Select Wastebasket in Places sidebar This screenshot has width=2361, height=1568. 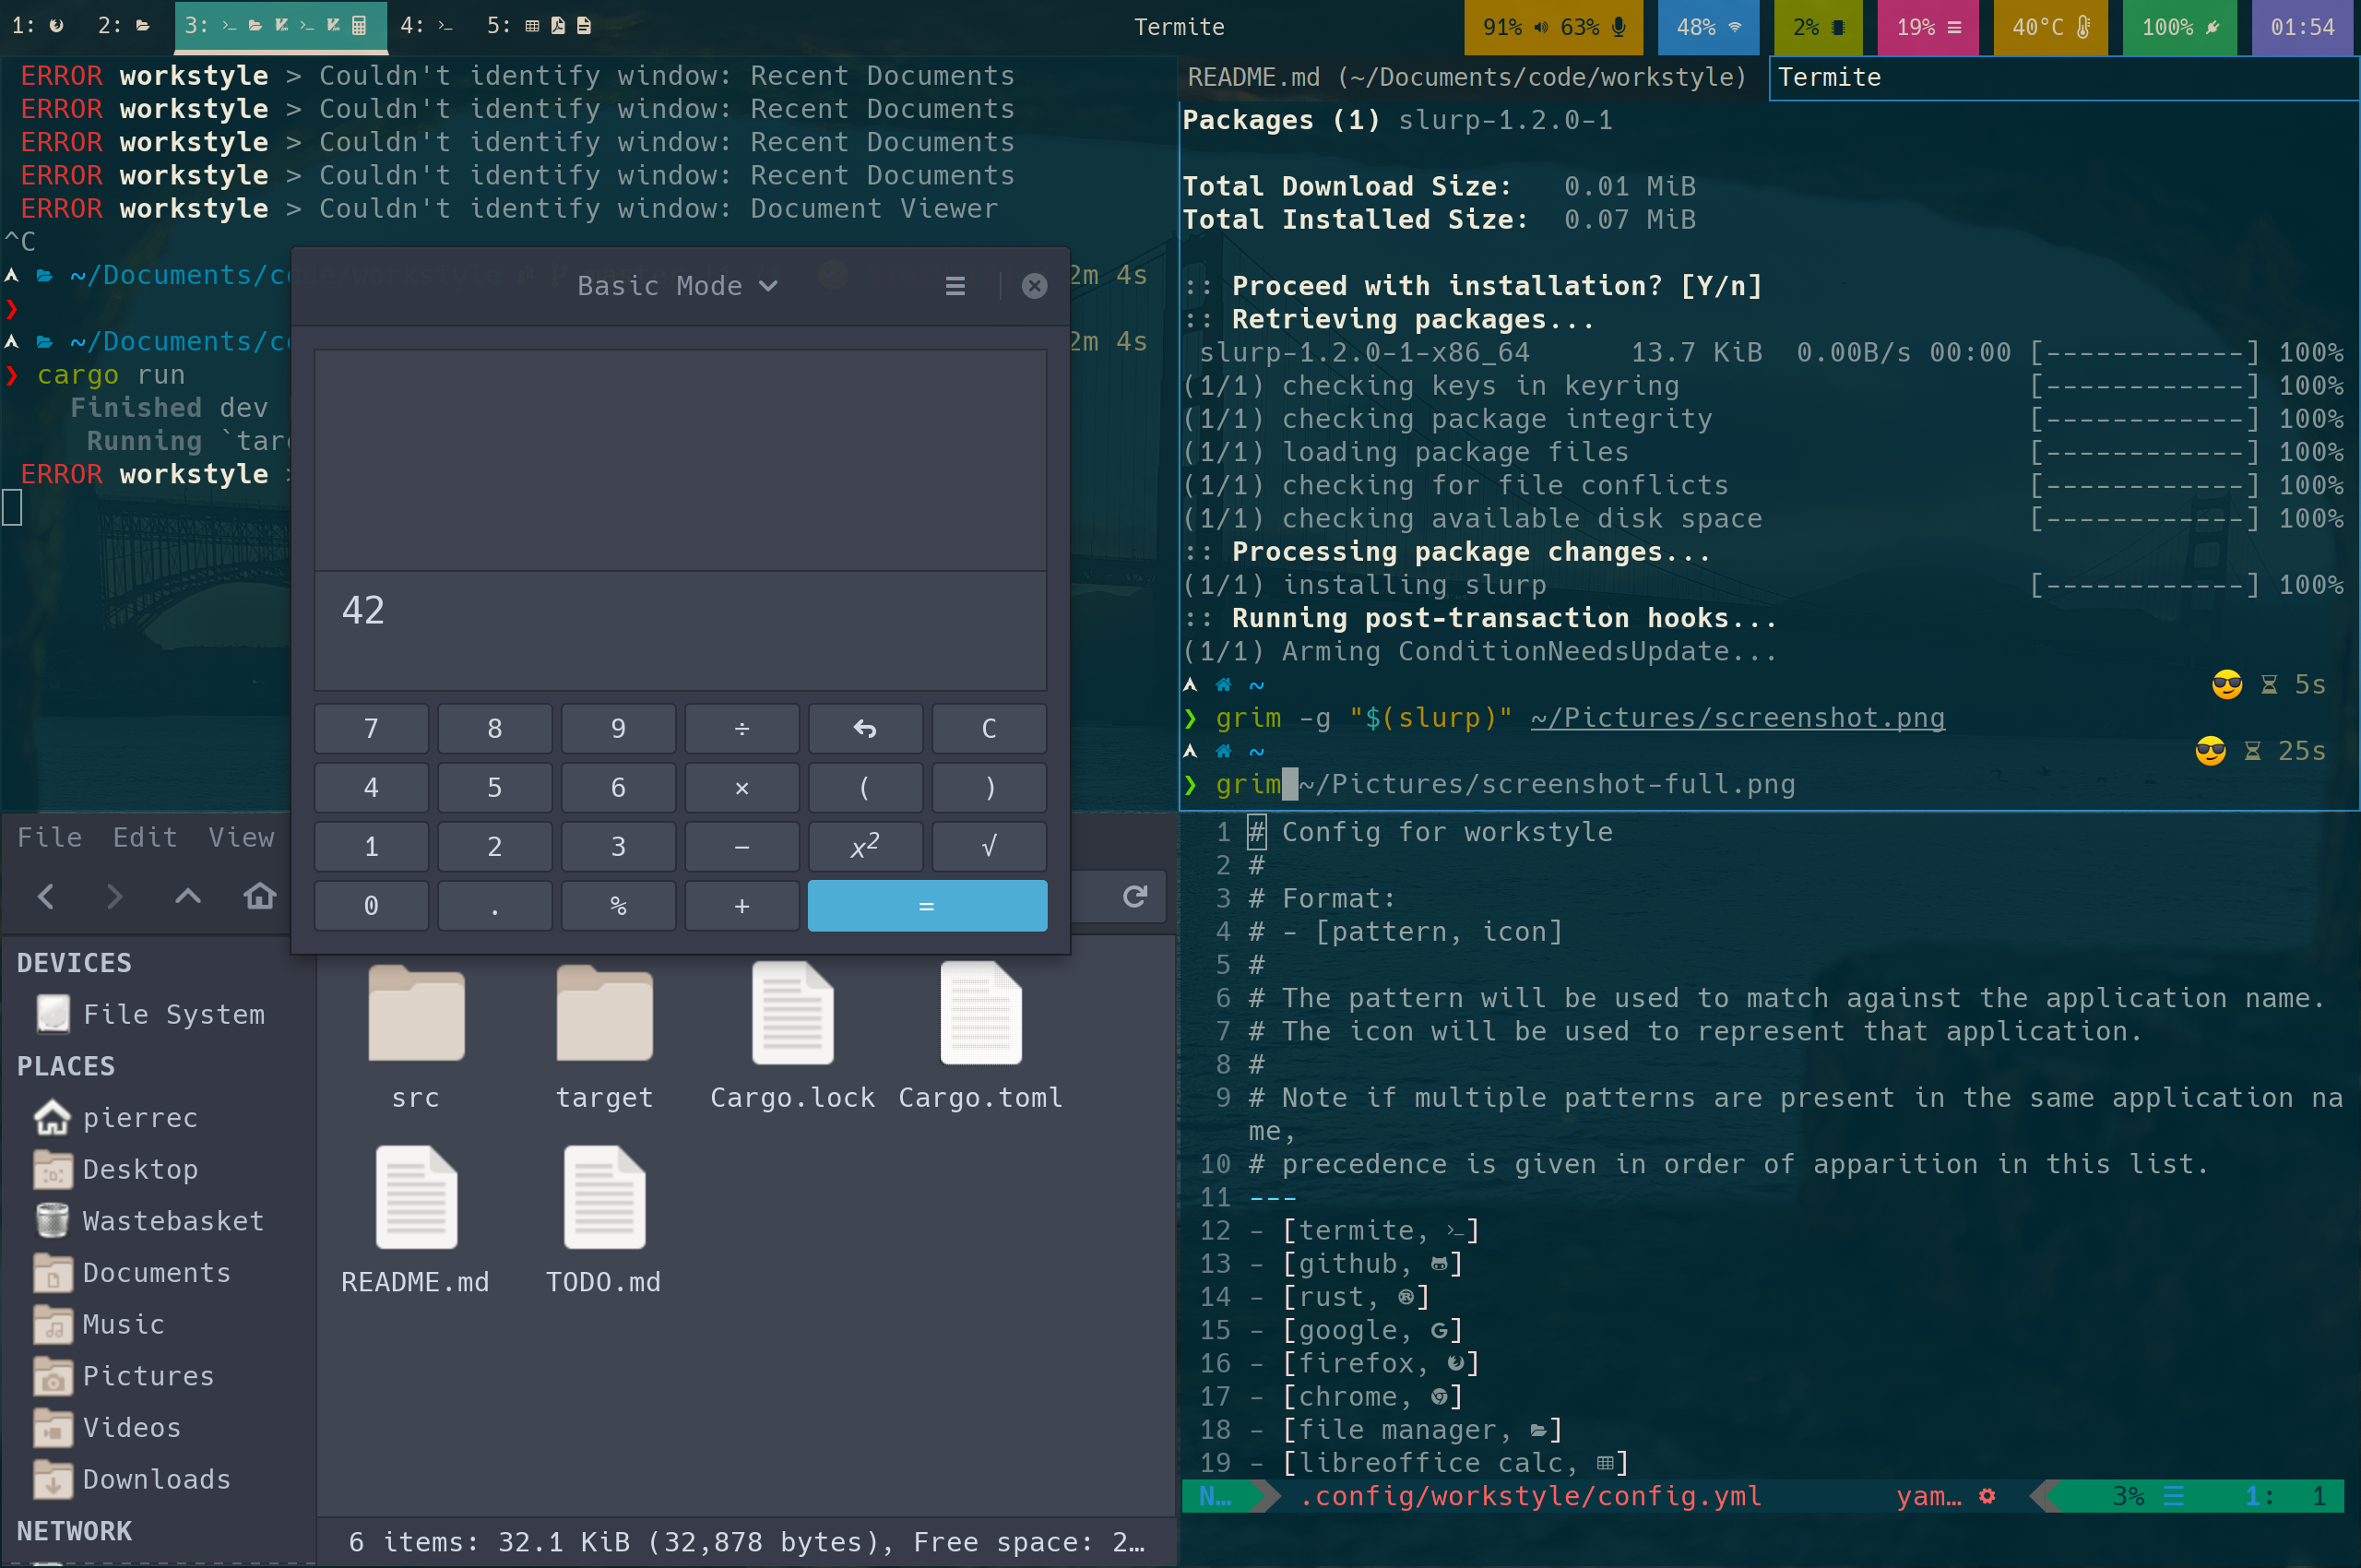pos(151,1221)
